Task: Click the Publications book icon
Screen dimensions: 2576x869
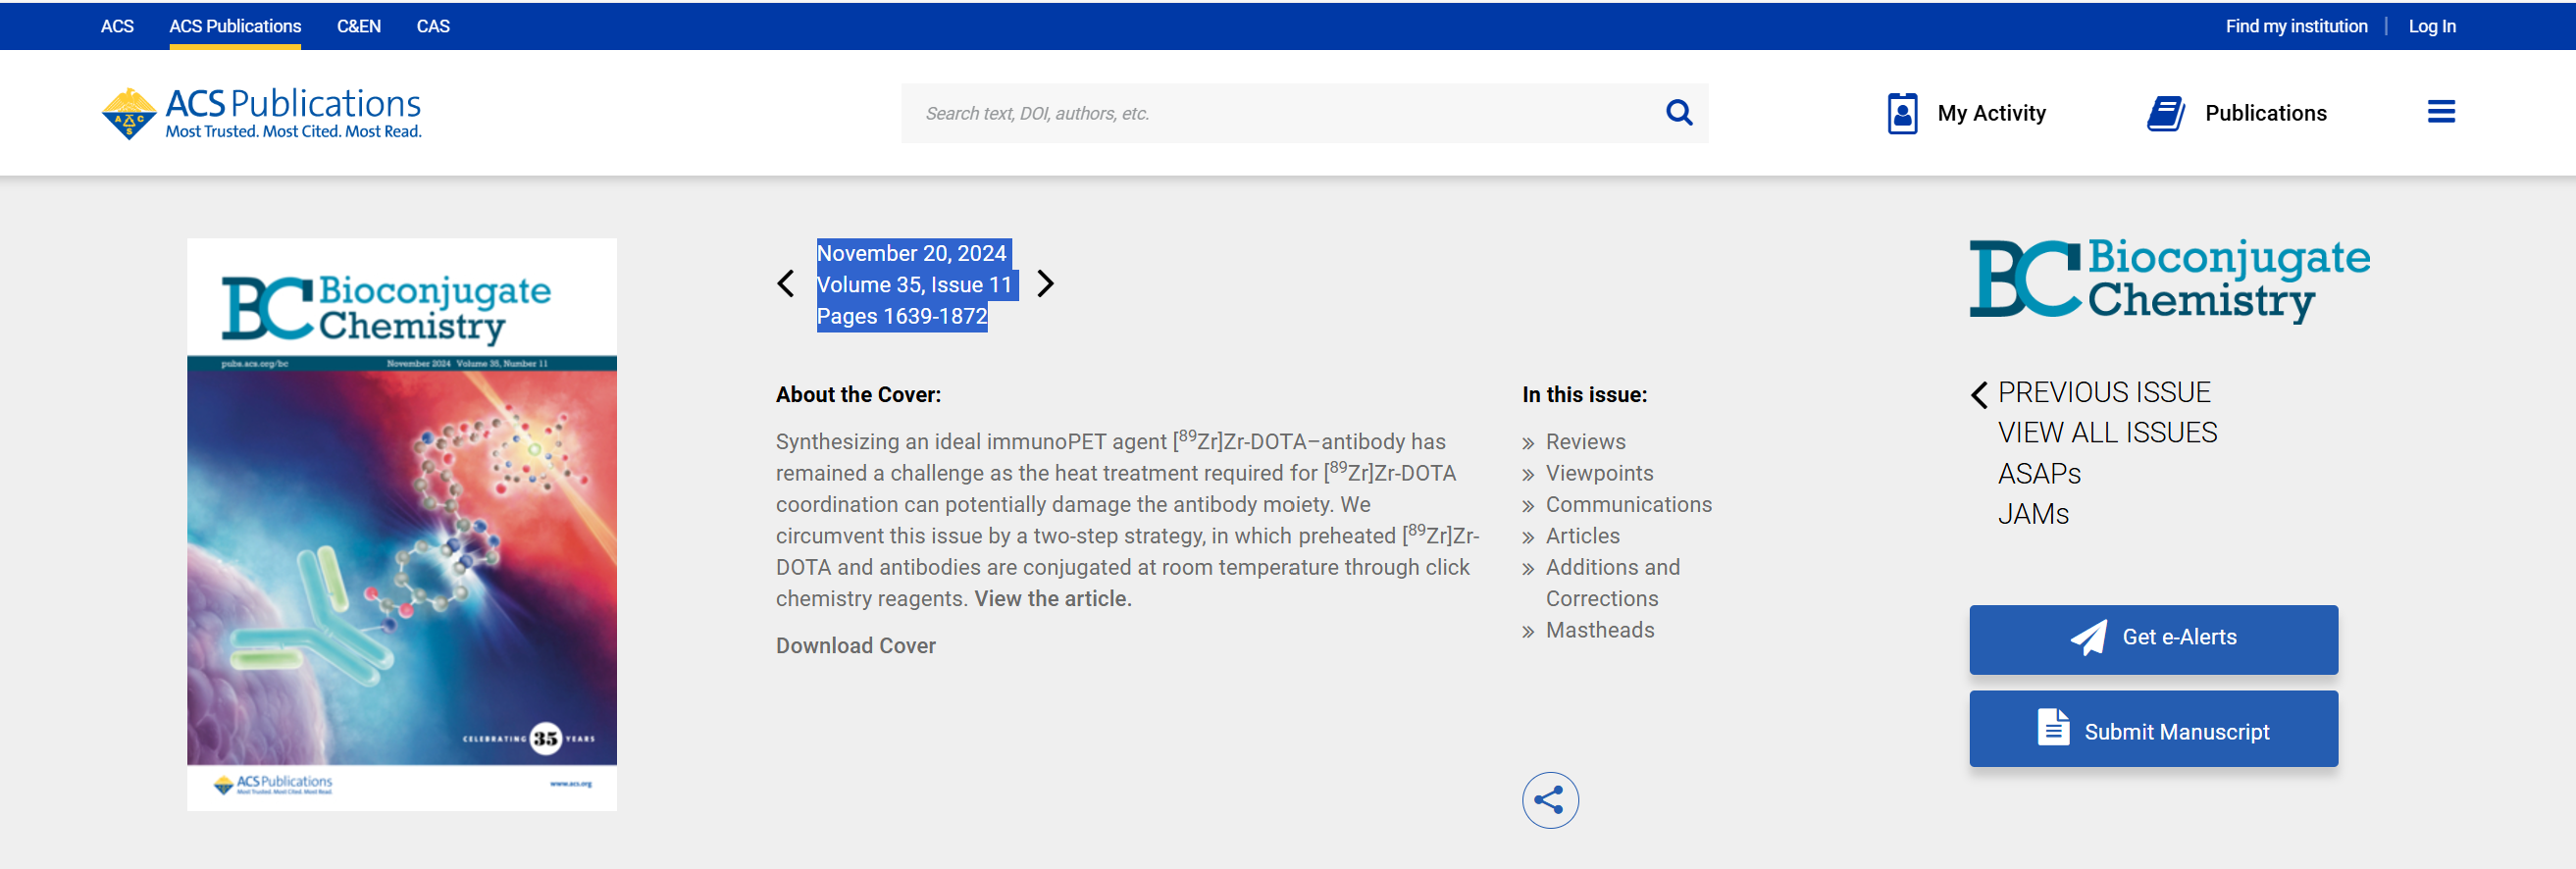Action: click(x=2166, y=113)
